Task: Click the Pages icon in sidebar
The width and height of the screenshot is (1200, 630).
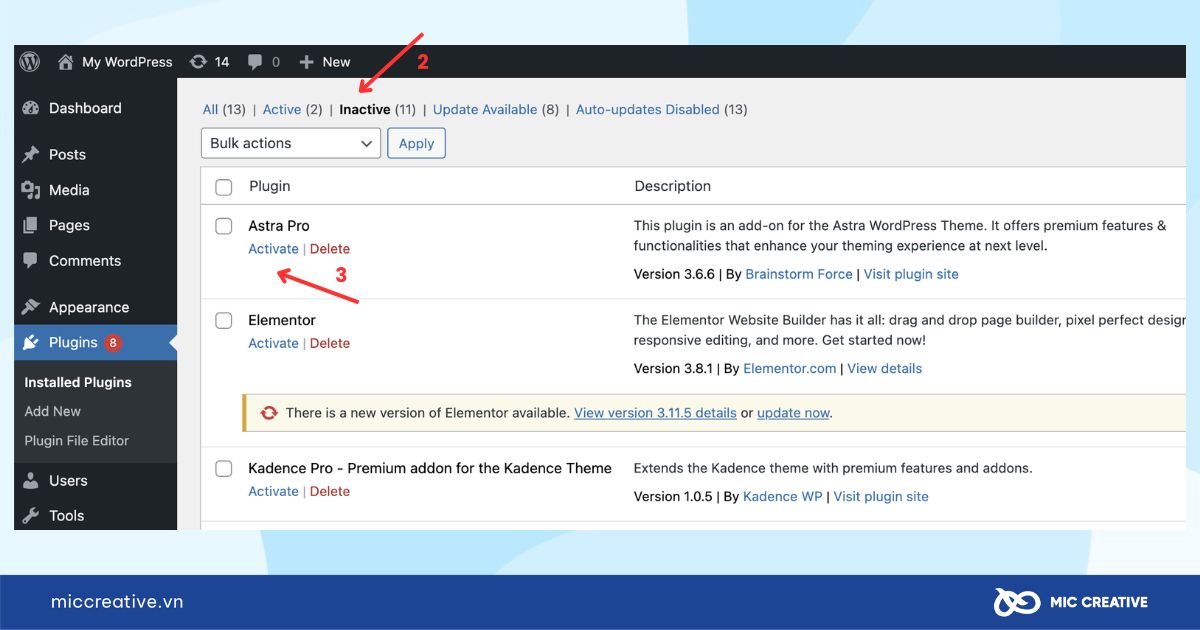Action: [31, 225]
